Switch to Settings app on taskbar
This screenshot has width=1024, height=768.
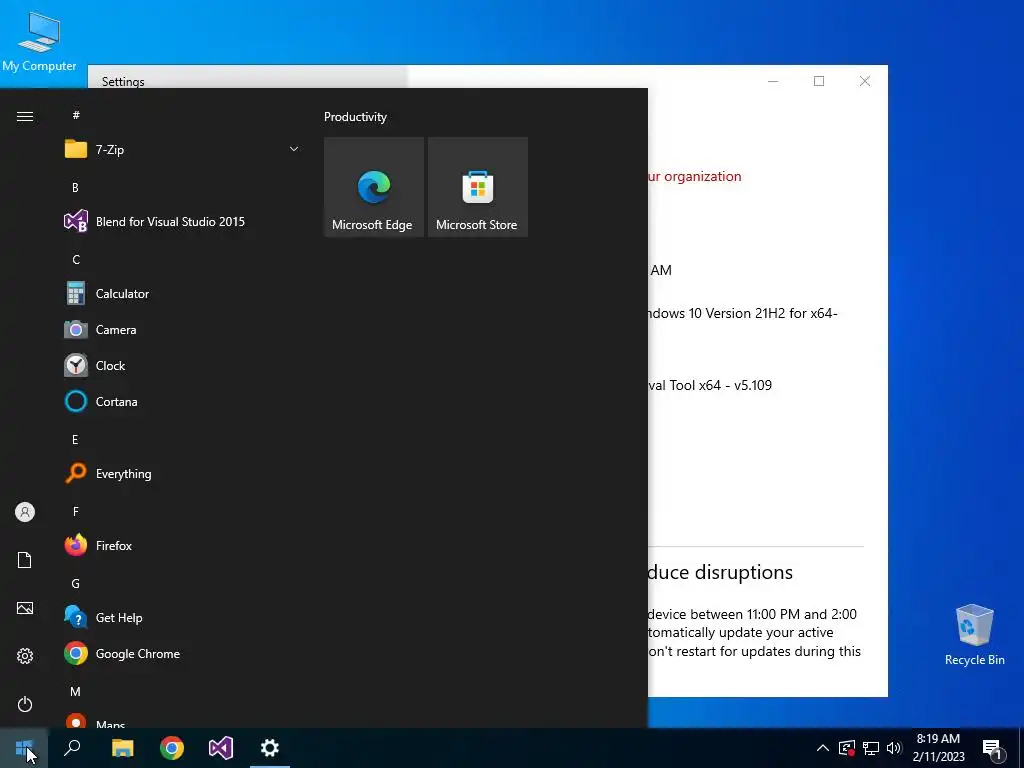pos(270,748)
